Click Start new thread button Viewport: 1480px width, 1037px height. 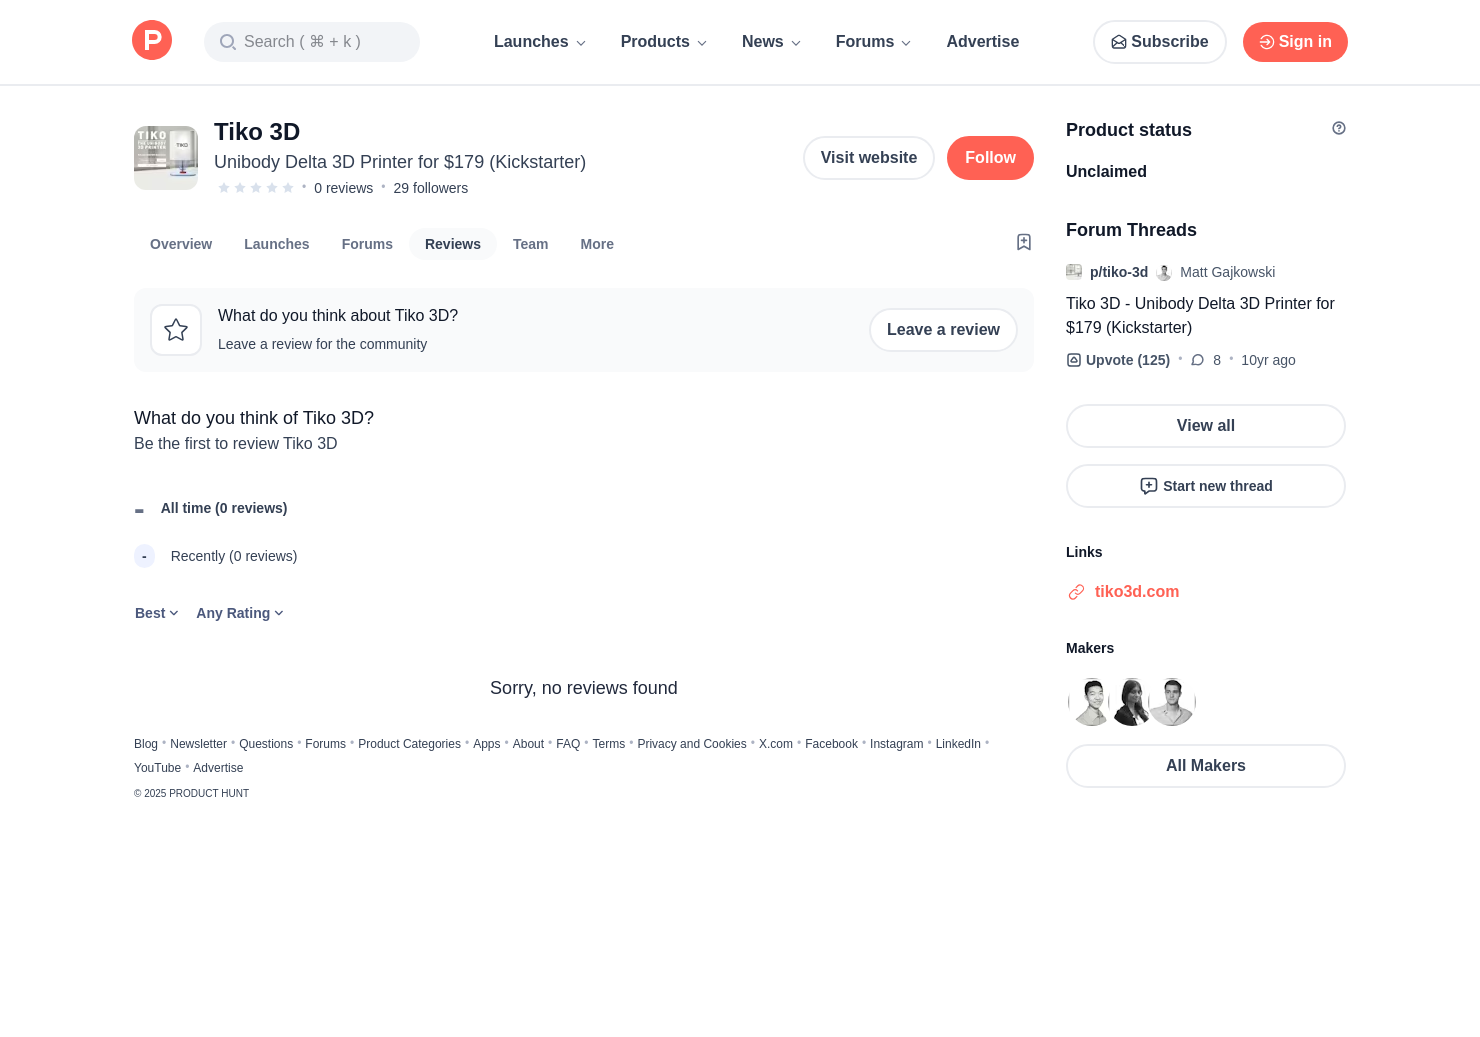tap(1206, 486)
